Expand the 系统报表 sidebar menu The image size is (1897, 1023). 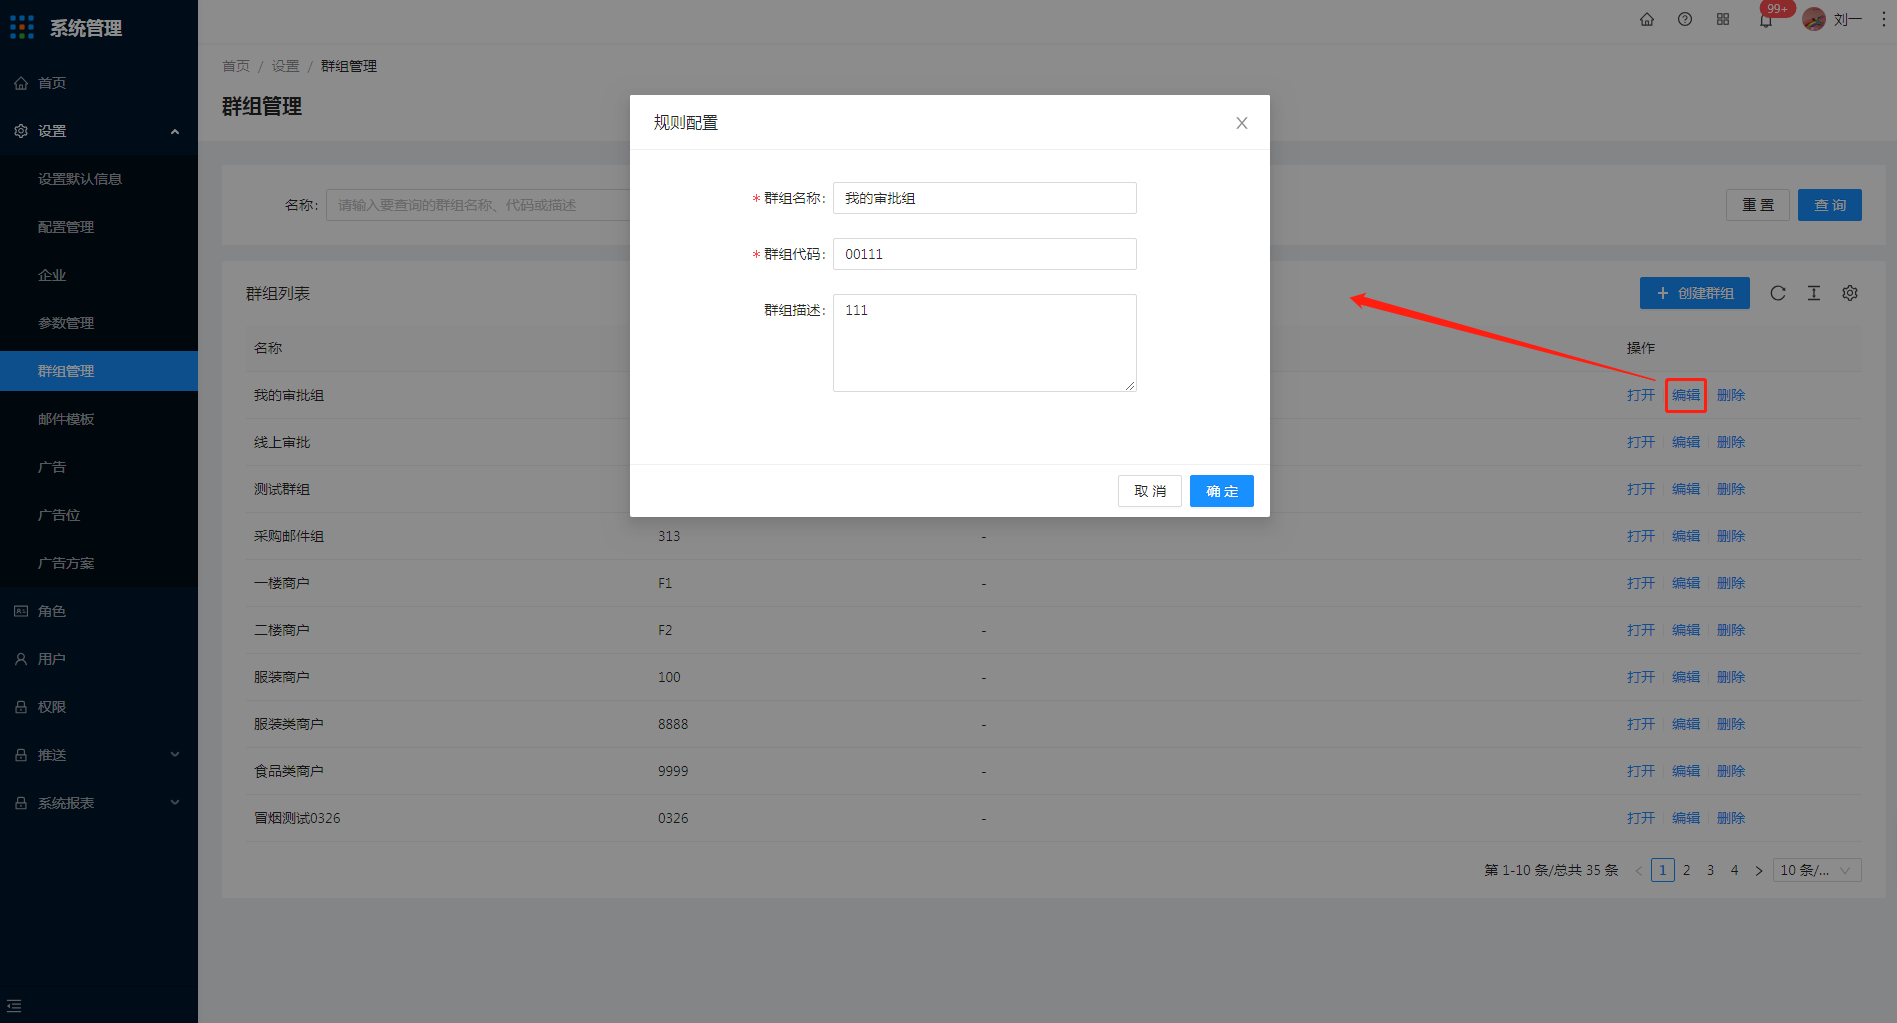(x=99, y=803)
